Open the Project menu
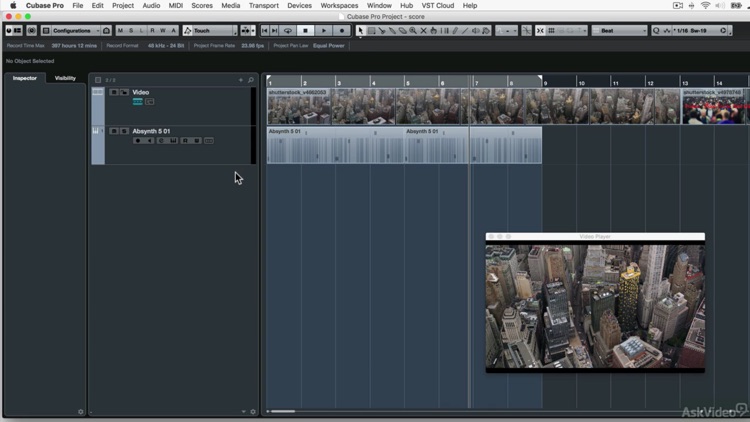Screen dimensions: 750x422 (x=123, y=5)
